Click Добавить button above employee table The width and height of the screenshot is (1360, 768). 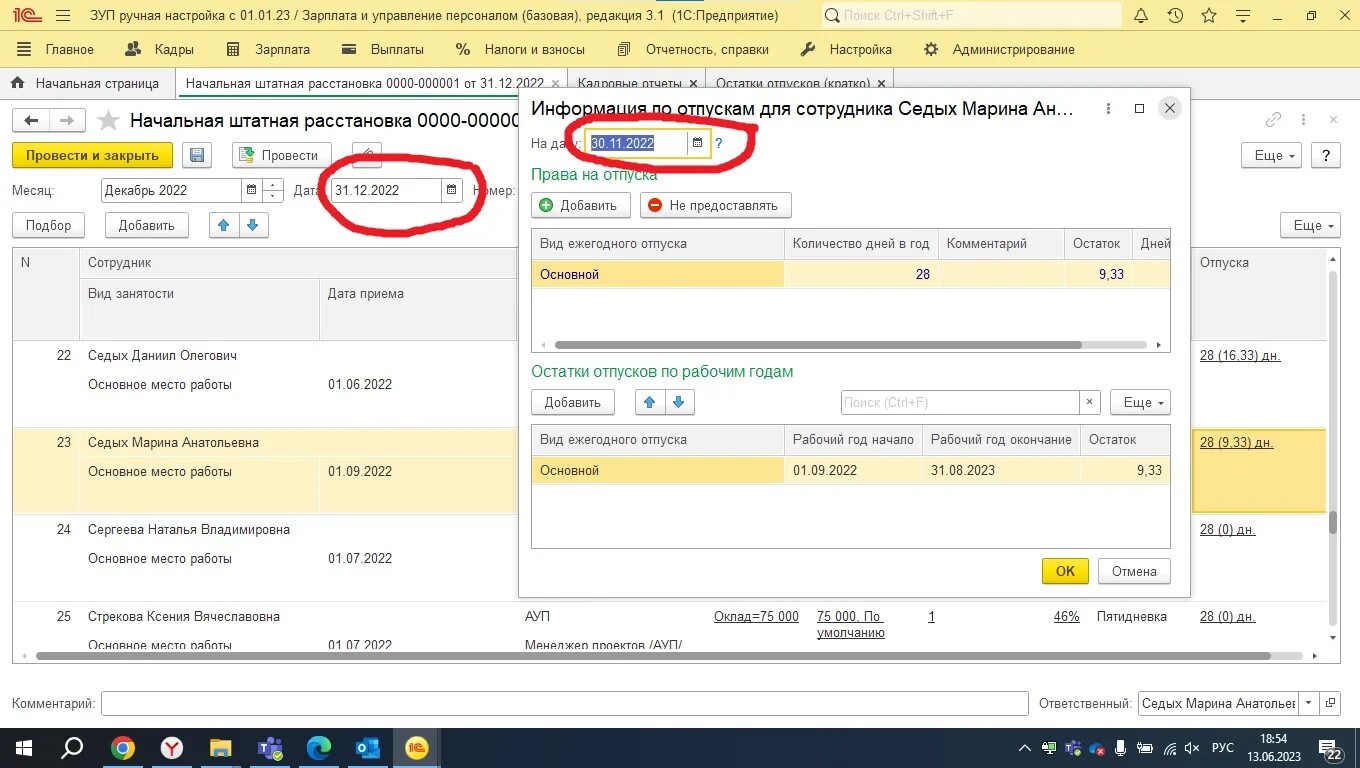(147, 225)
